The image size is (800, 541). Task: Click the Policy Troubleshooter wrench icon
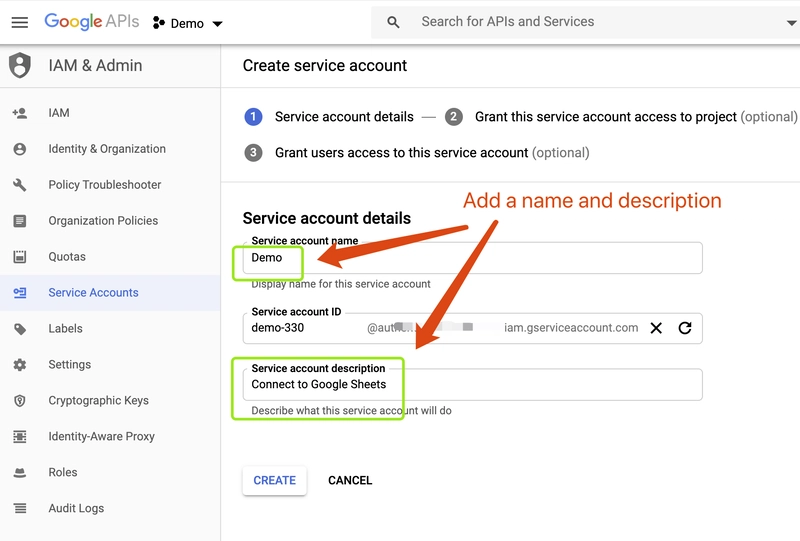19,185
